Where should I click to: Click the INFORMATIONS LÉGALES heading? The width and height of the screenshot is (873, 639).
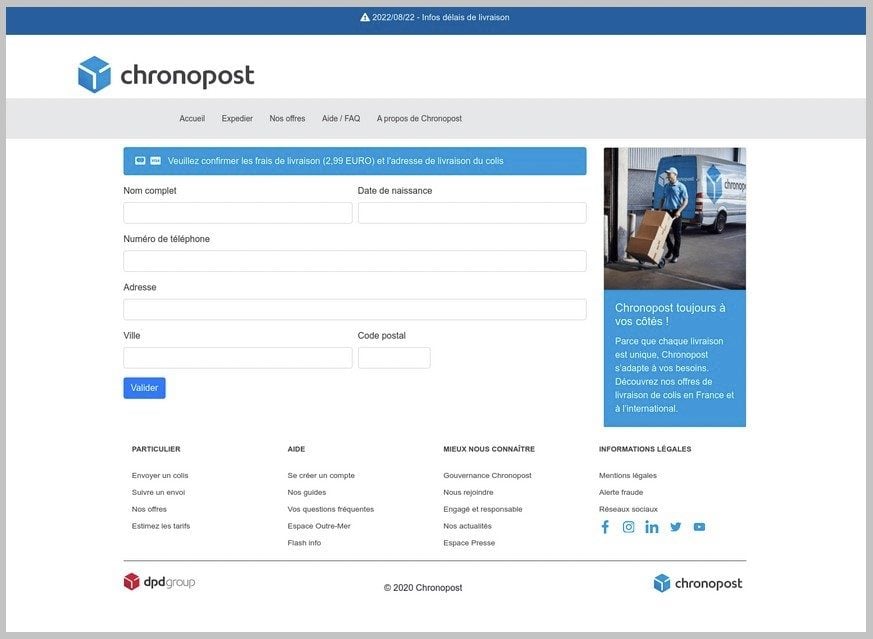[645, 449]
